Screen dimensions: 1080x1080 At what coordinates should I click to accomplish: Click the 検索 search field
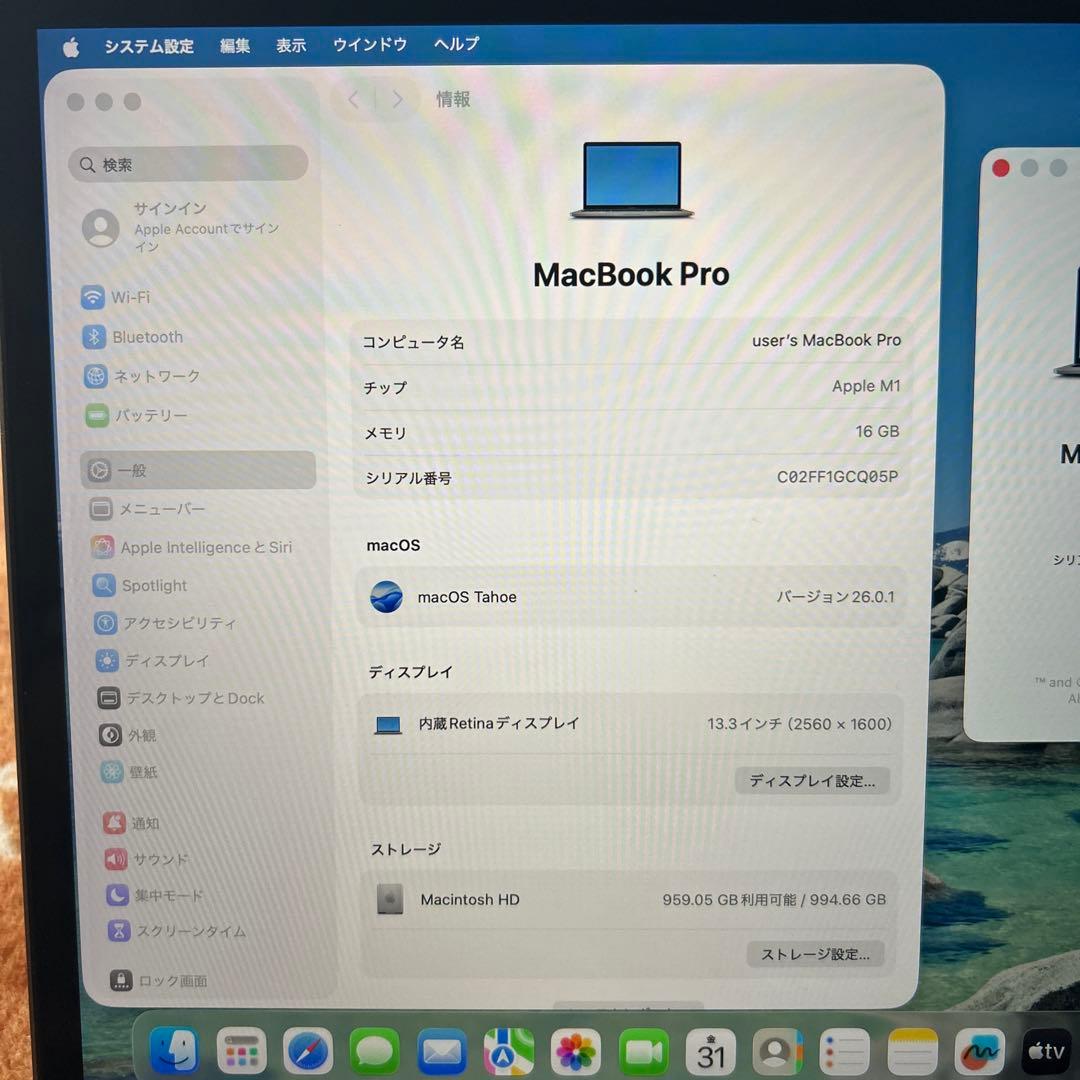point(187,164)
